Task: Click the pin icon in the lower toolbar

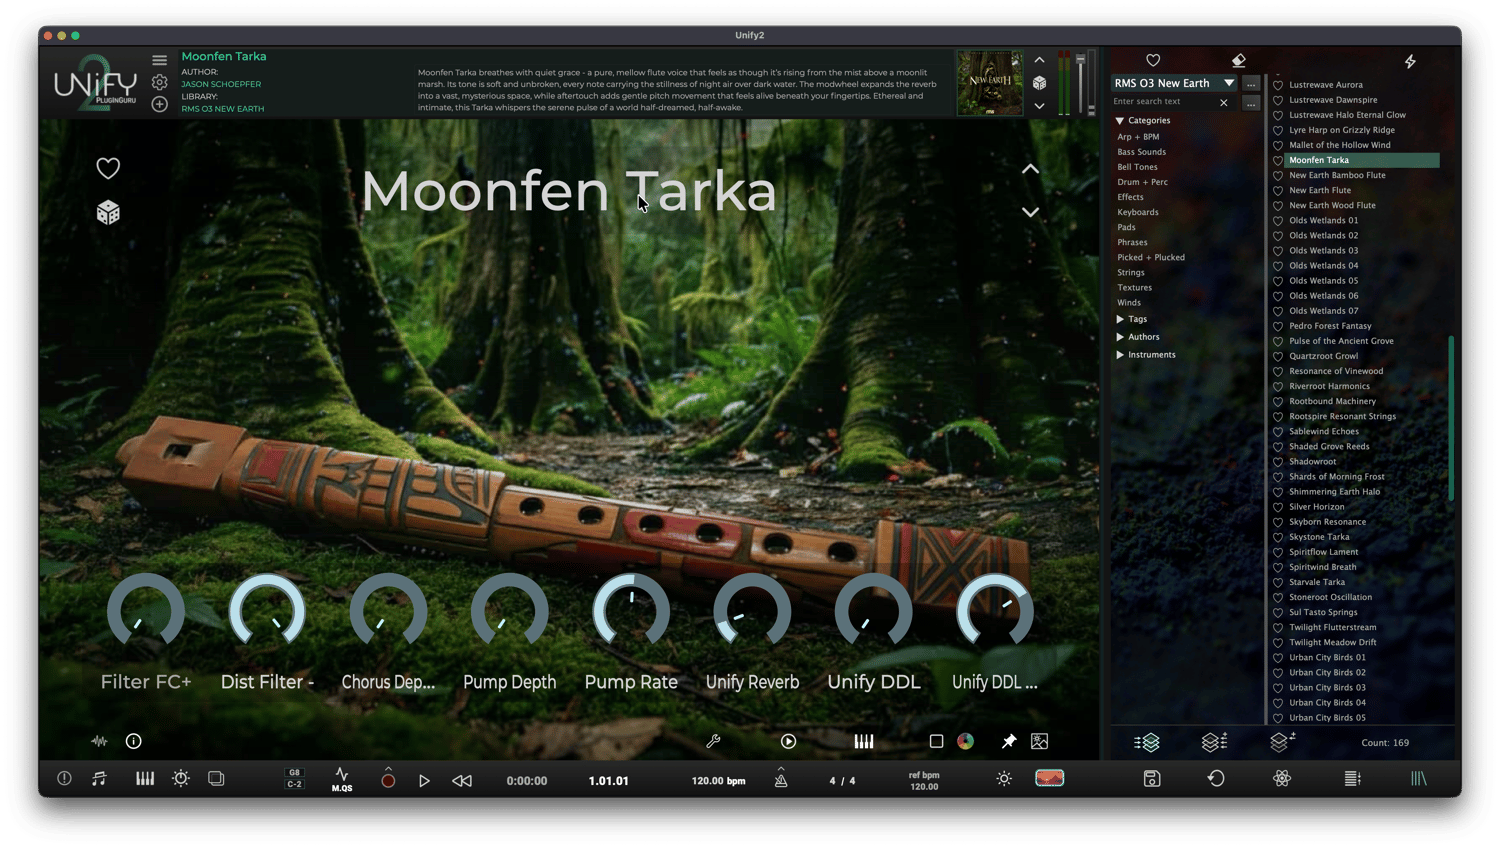Action: [1008, 741]
